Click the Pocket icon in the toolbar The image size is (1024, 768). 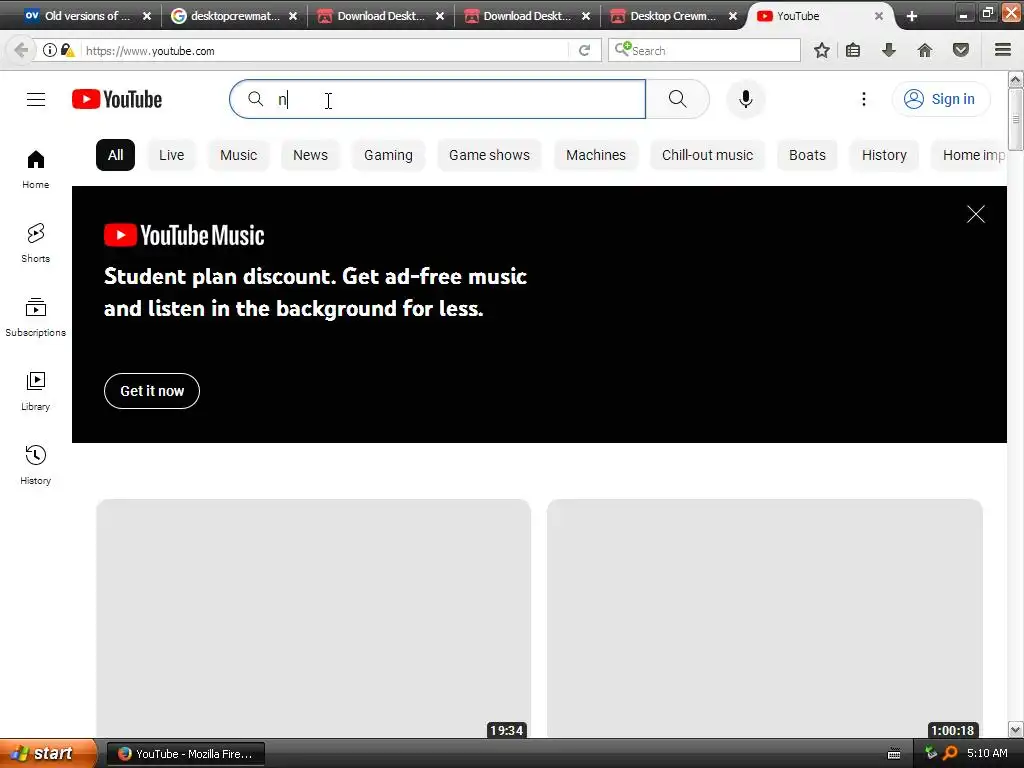point(961,50)
